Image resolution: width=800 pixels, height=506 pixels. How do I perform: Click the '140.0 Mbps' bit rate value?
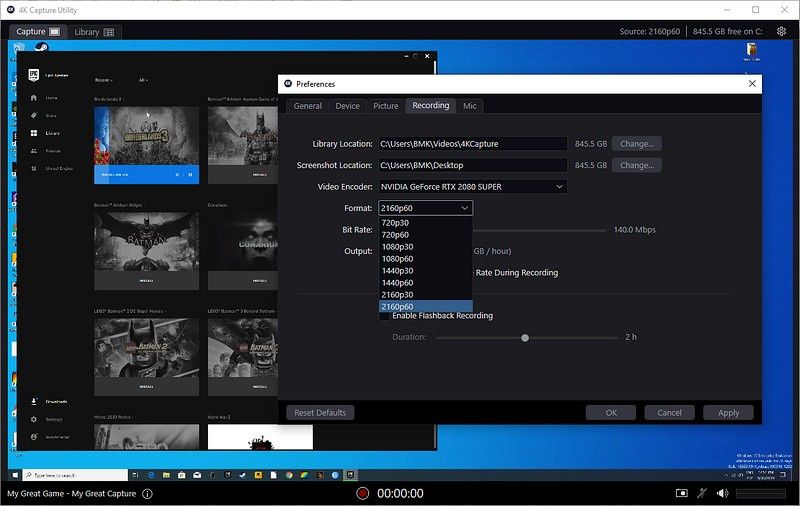(634, 230)
